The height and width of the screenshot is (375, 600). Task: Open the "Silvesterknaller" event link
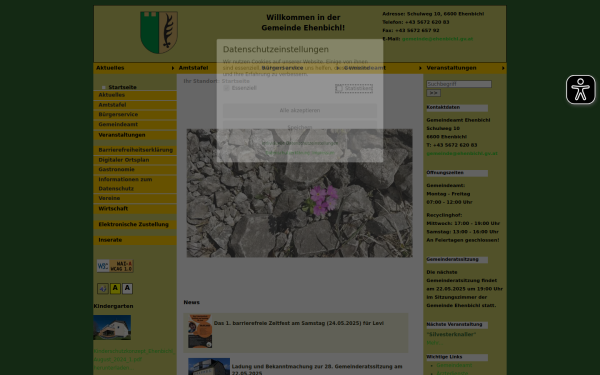click(451, 334)
